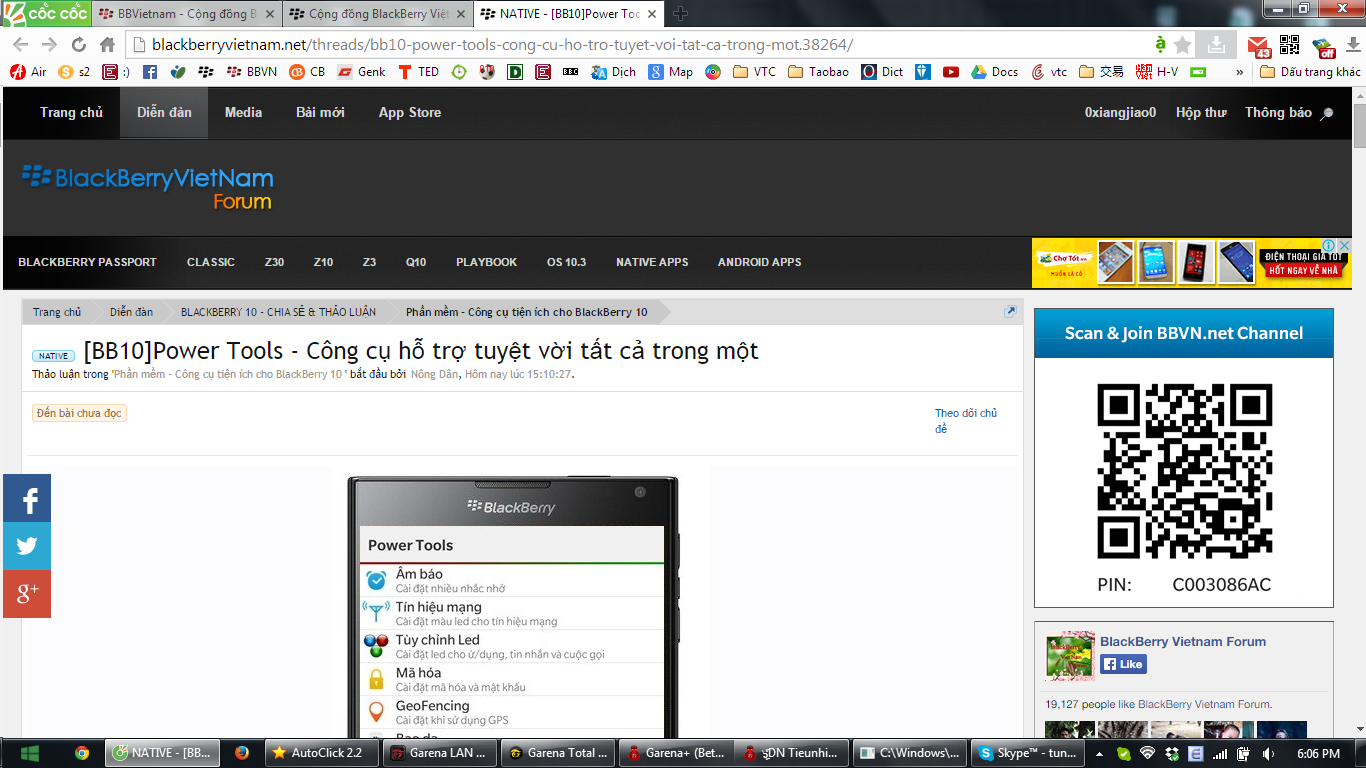Switch to Skype window in taskbar
This screenshot has height=768, width=1366.
pos(1028,753)
